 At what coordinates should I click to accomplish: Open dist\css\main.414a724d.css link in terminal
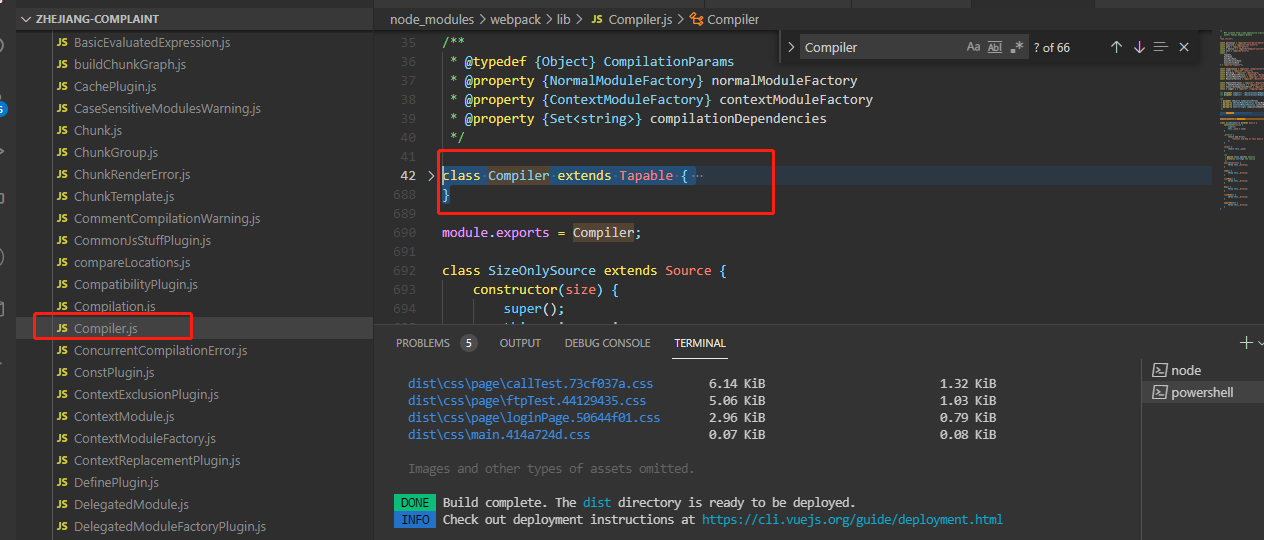point(499,435)
